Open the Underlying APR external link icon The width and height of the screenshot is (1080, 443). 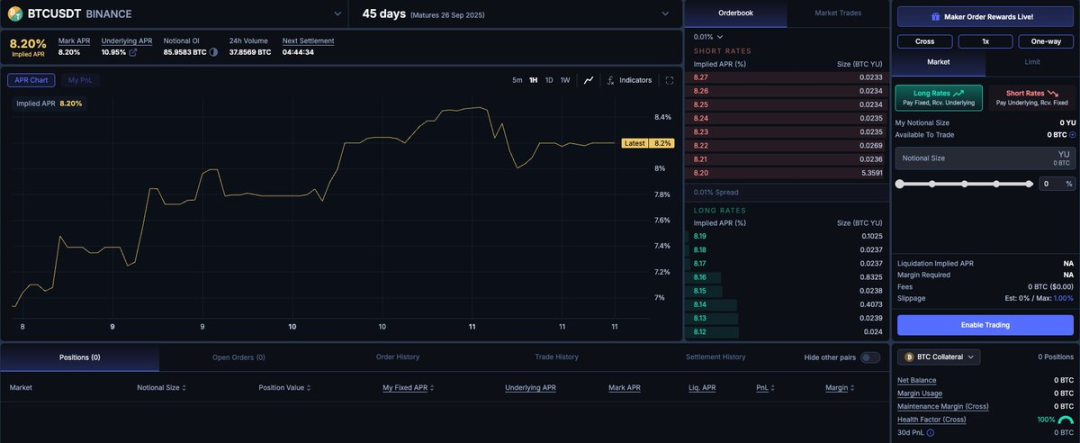pos(133,52)
